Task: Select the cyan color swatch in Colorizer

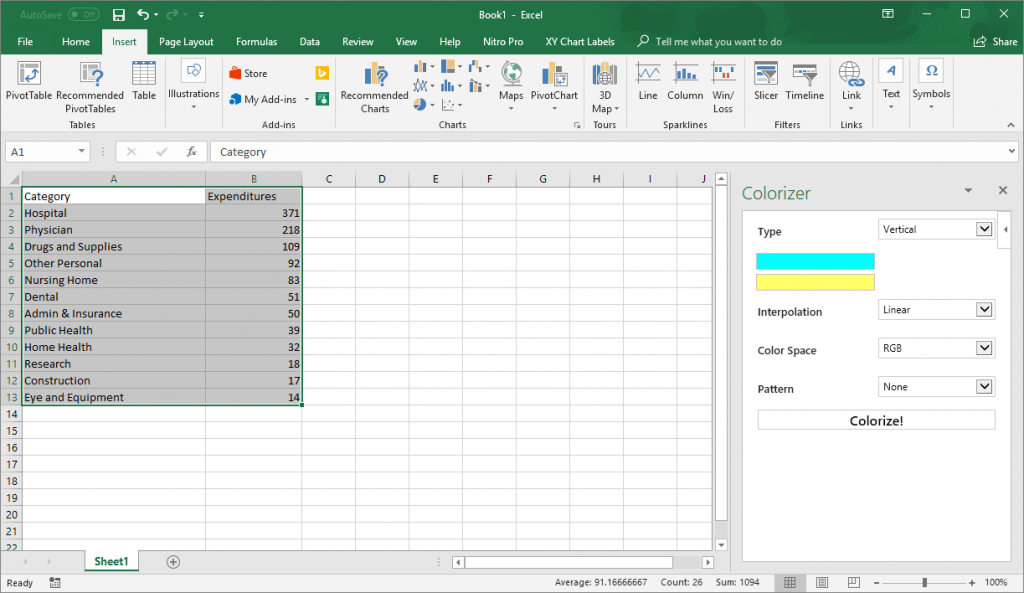Action: coord(815,260)
